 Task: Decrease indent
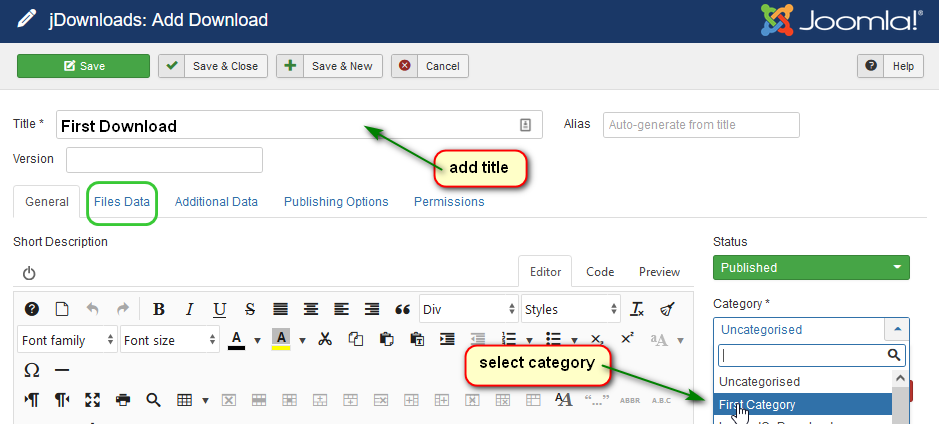pos(478,340)
